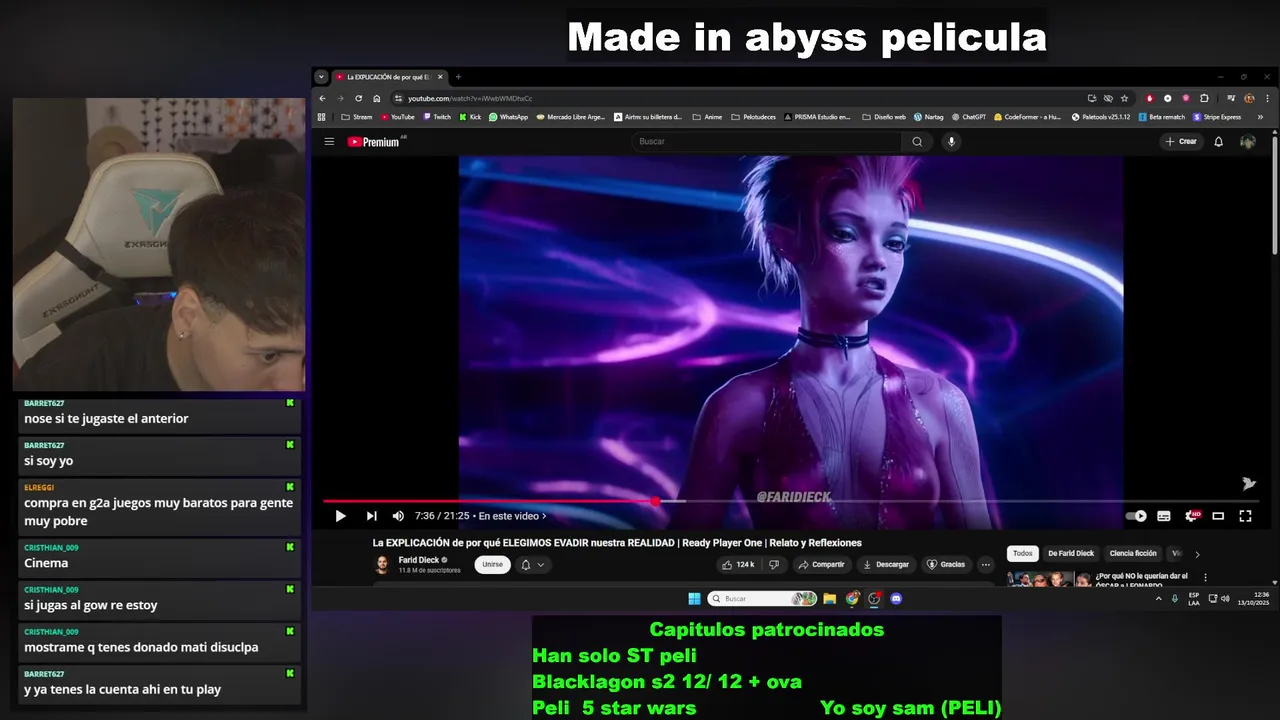Reload the browser page
The height and width of the screenshot is (720, 1280).
(358, 98)
